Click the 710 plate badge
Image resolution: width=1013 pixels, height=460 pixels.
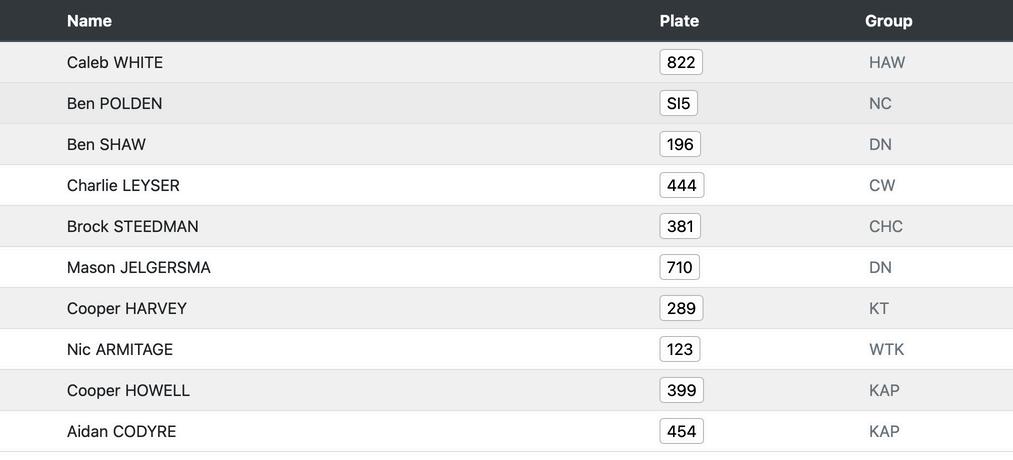tap(679, 267)
